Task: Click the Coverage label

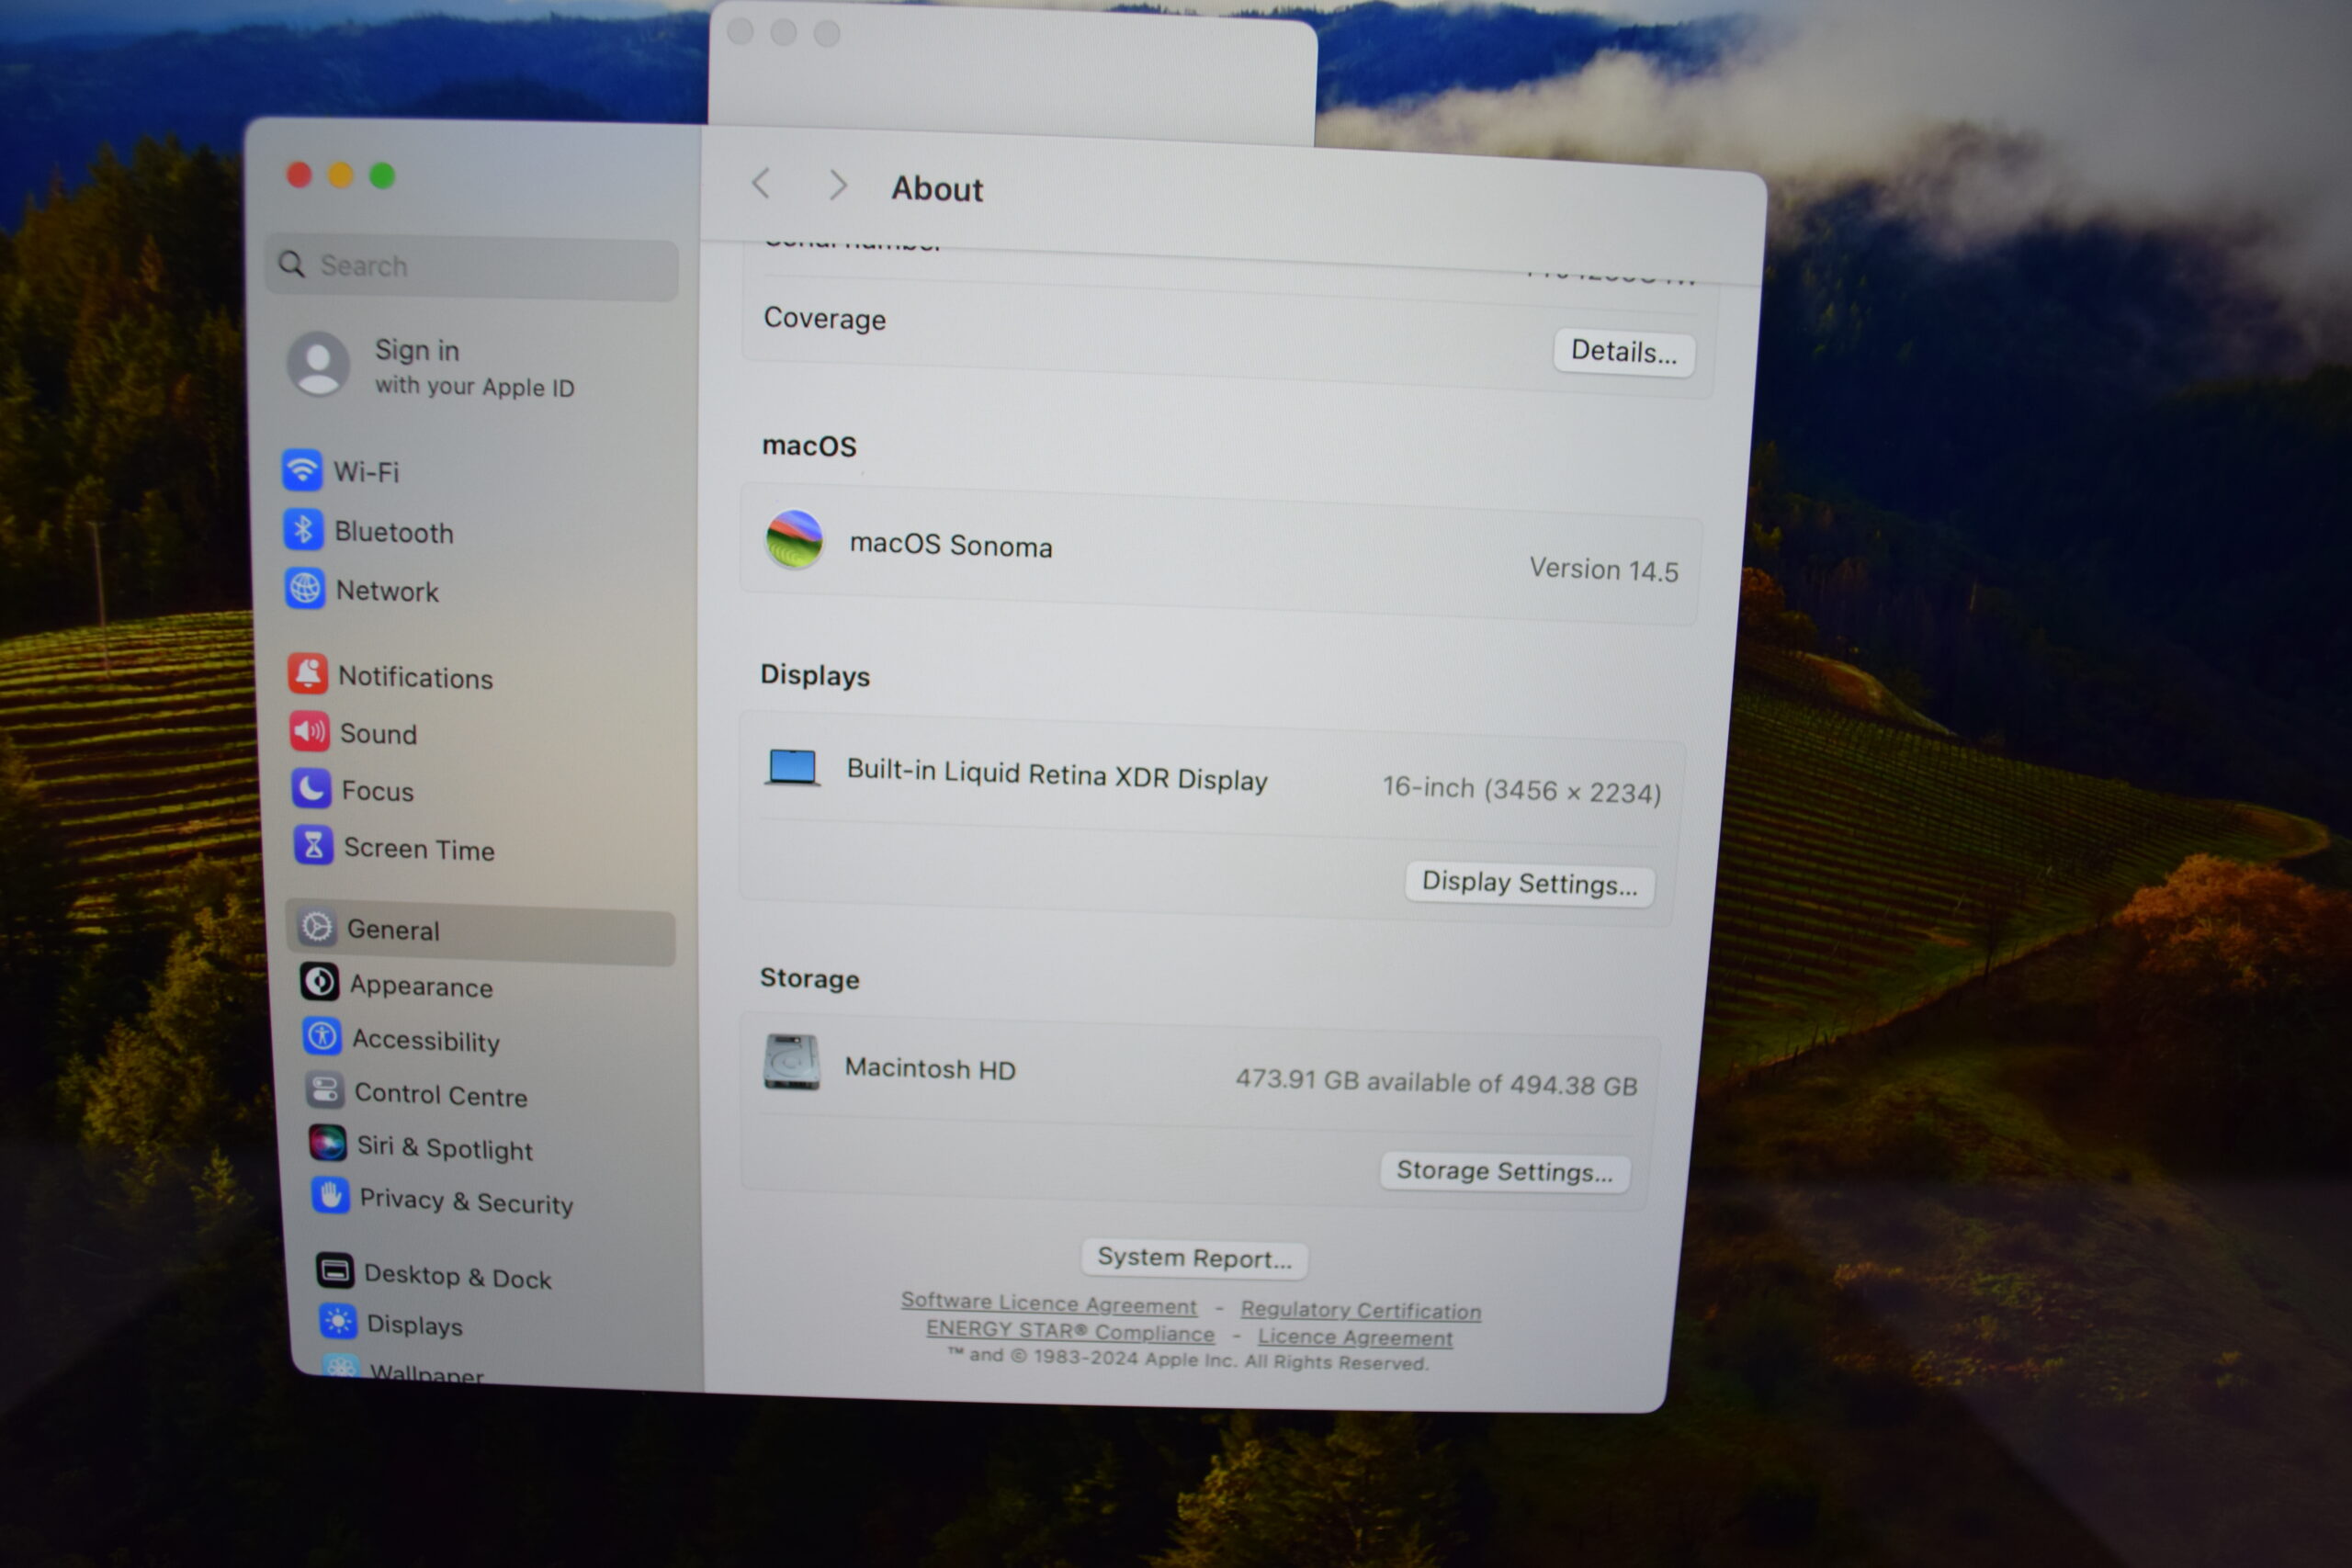Action: click(x=825, y=319)
